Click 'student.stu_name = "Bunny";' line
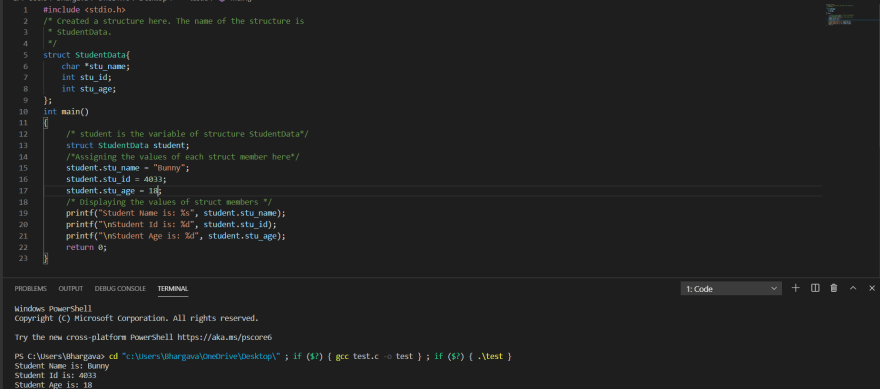880x389 pixels. click(x=128, y=168)
